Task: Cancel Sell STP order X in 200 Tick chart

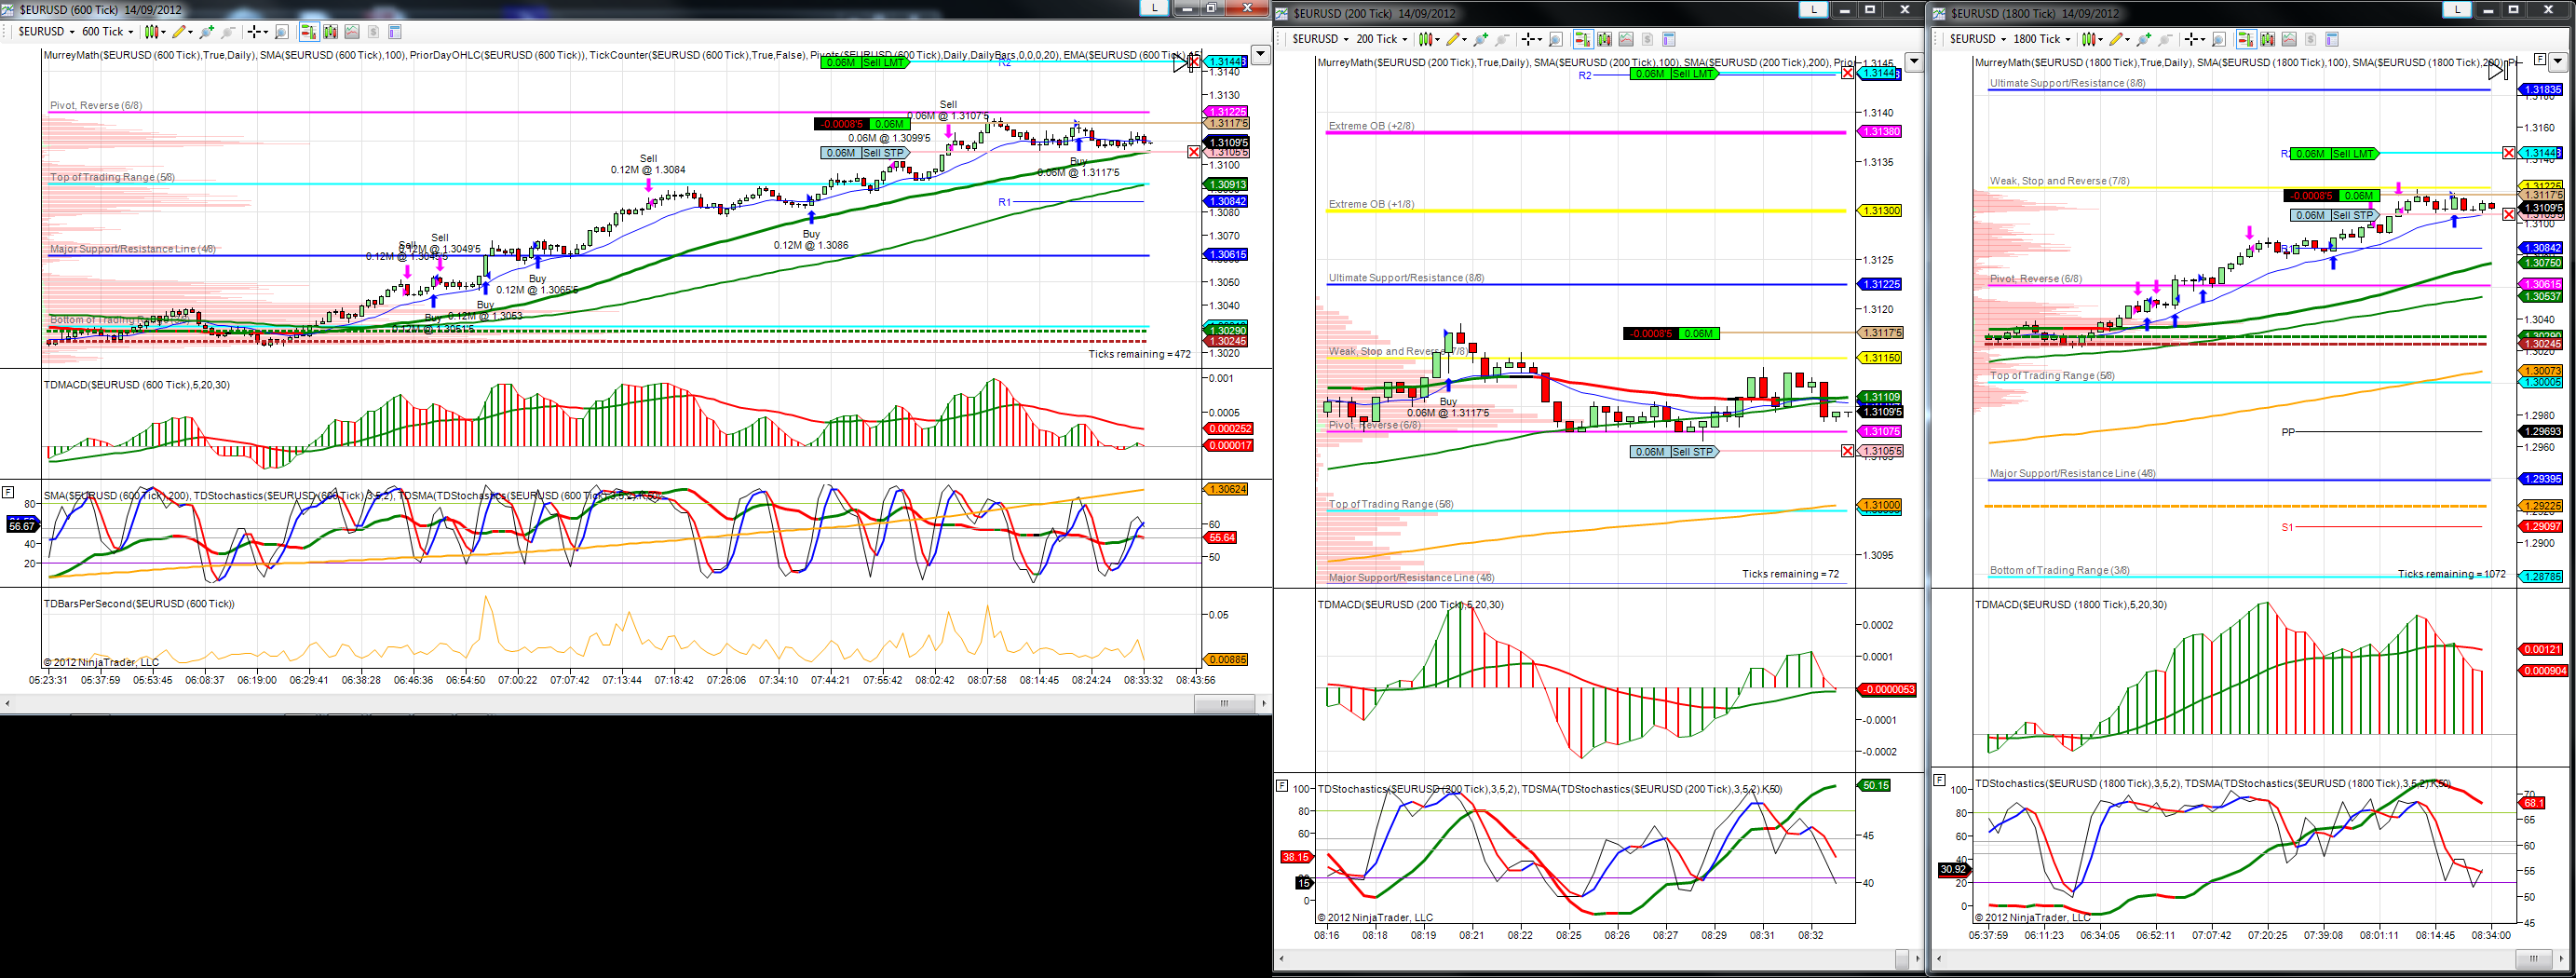Action: coord(1847,451)
